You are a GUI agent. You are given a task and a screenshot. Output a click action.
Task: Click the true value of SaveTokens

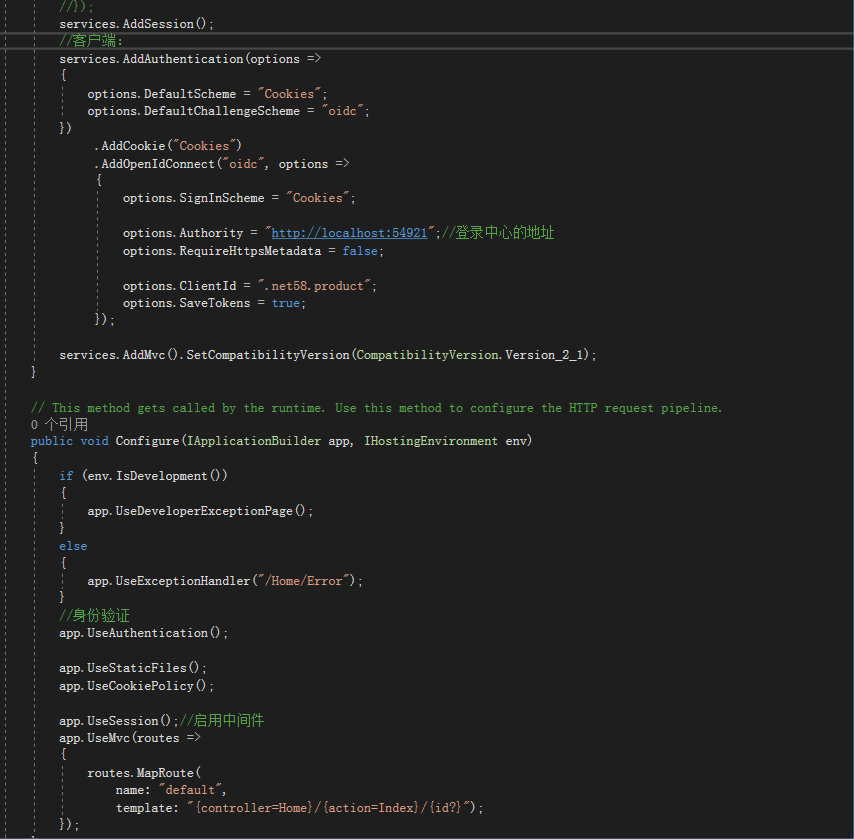click(287, 303)
